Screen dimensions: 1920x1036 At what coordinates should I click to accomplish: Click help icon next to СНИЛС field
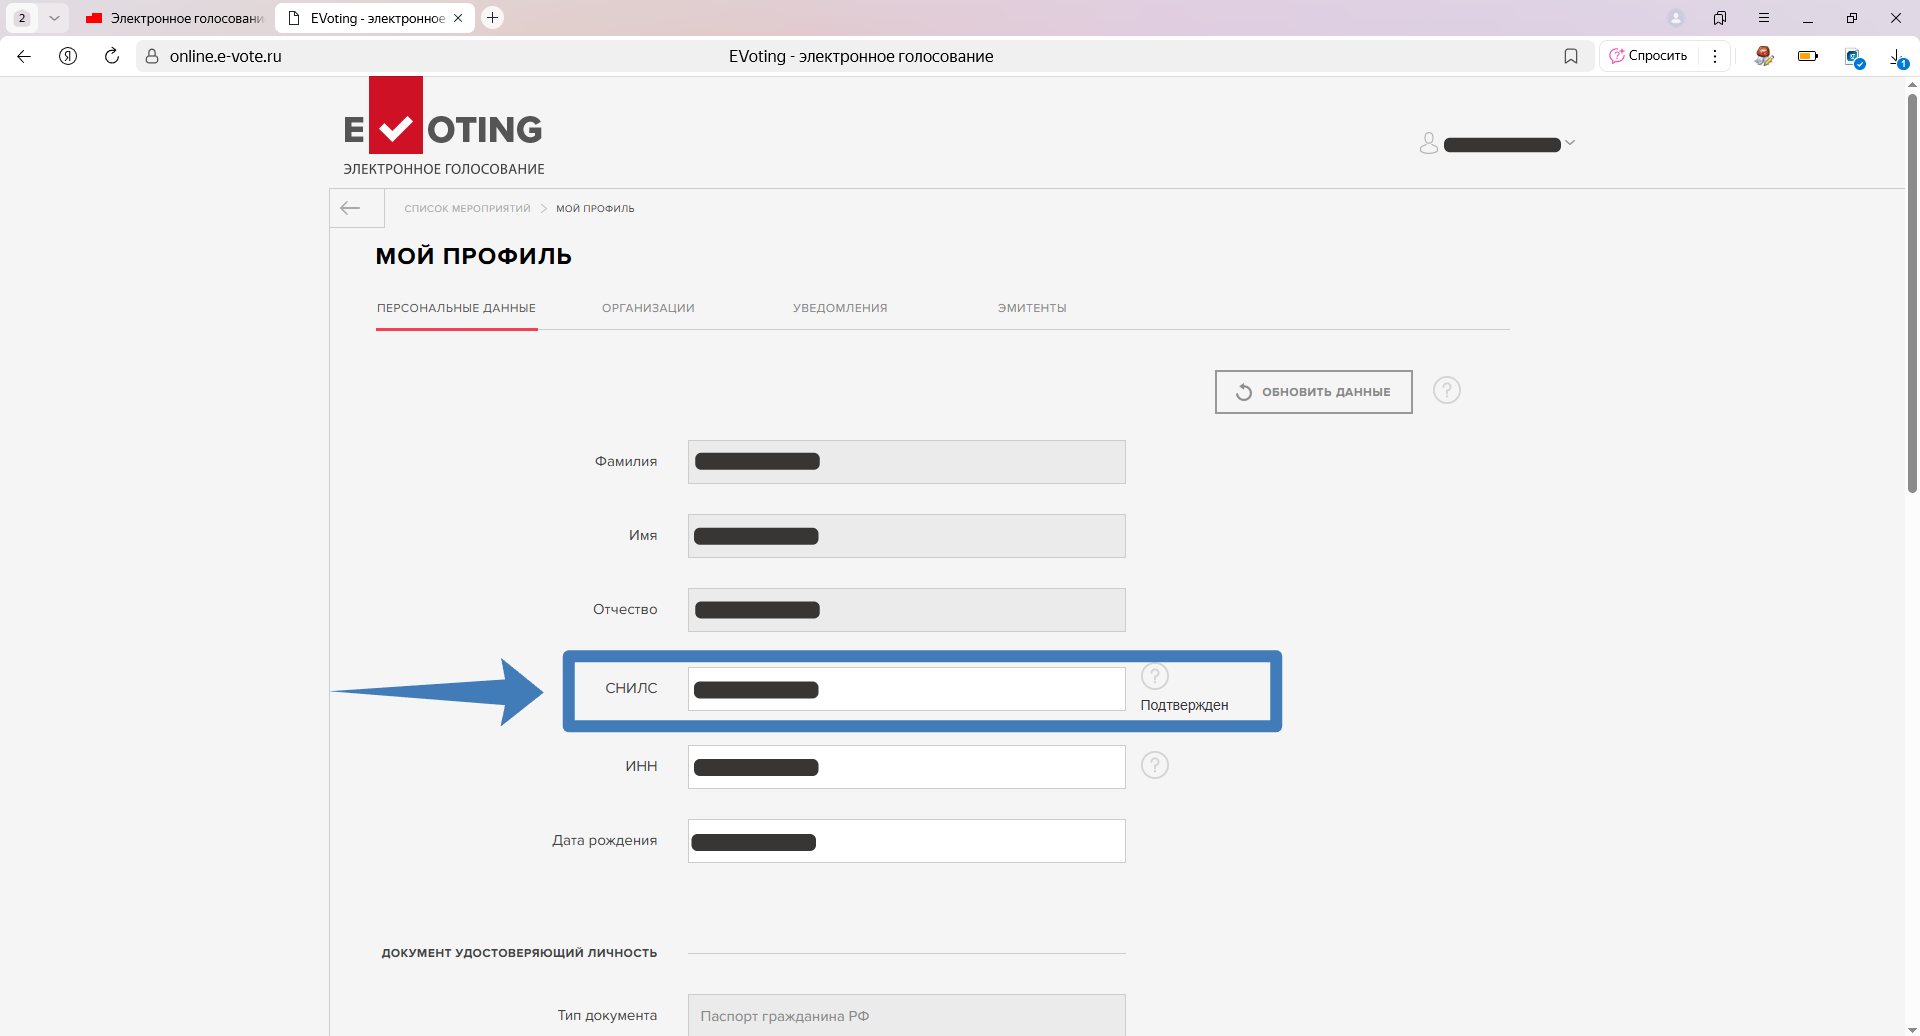tap(1154, 677)
